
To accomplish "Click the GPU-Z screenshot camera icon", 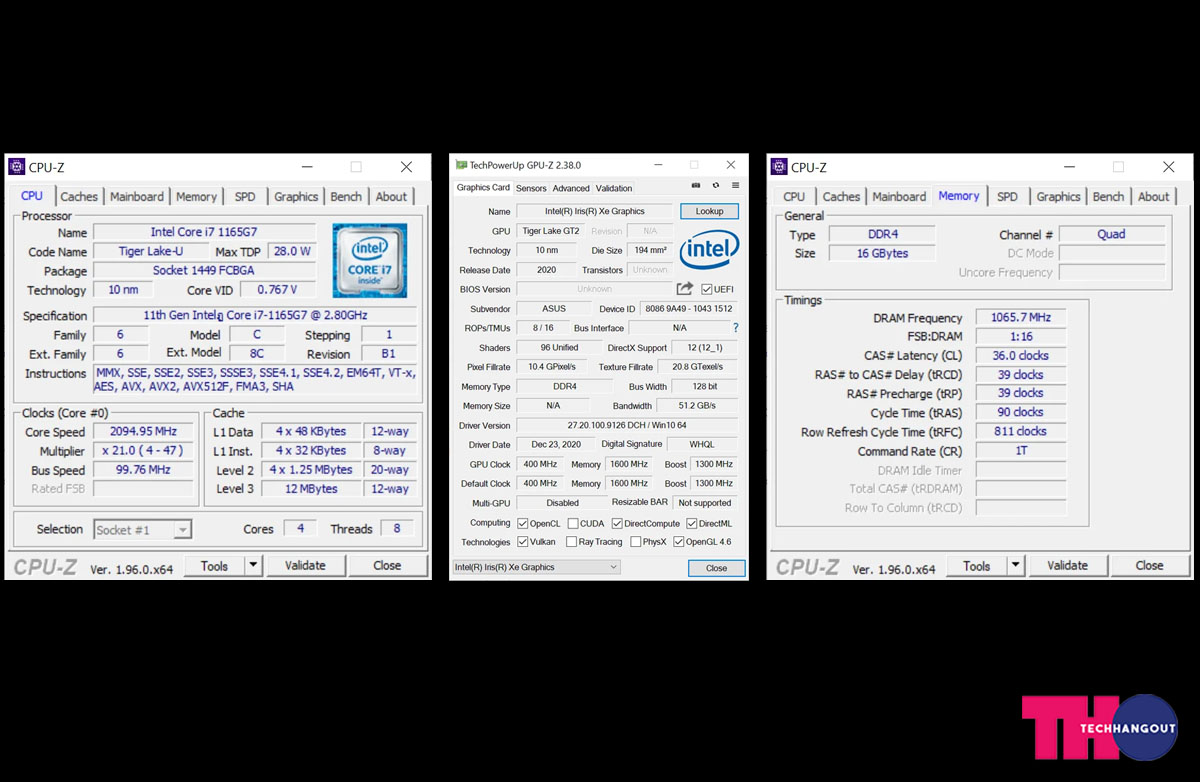I will [x=696, y=186].
